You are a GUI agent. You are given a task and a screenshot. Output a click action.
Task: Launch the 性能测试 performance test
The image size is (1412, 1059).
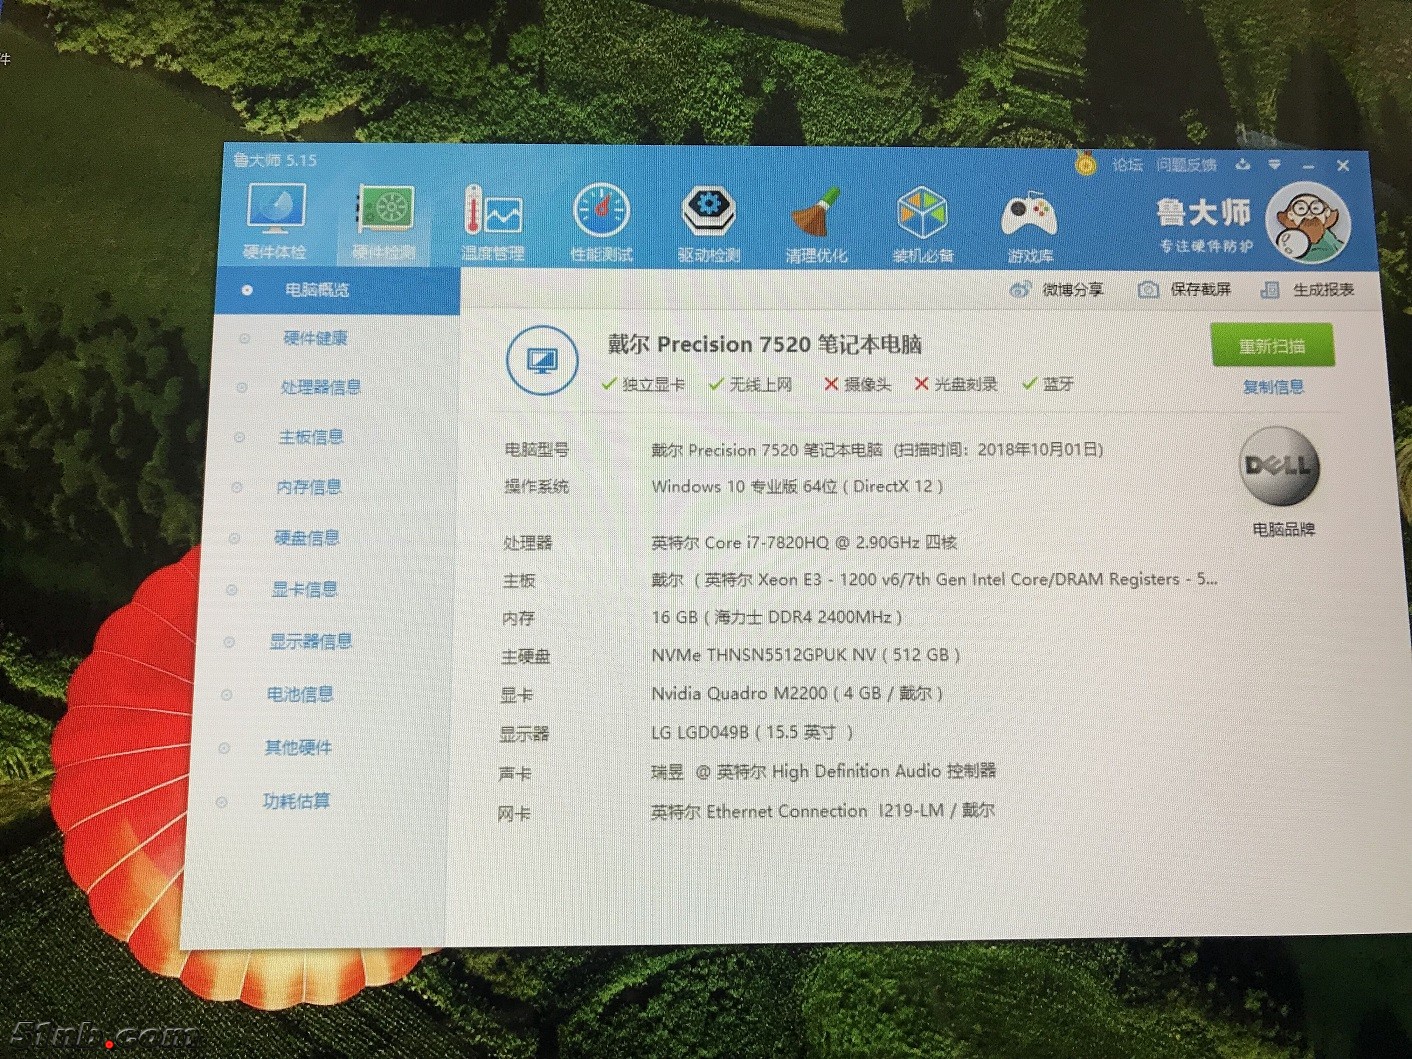[601, 223]
